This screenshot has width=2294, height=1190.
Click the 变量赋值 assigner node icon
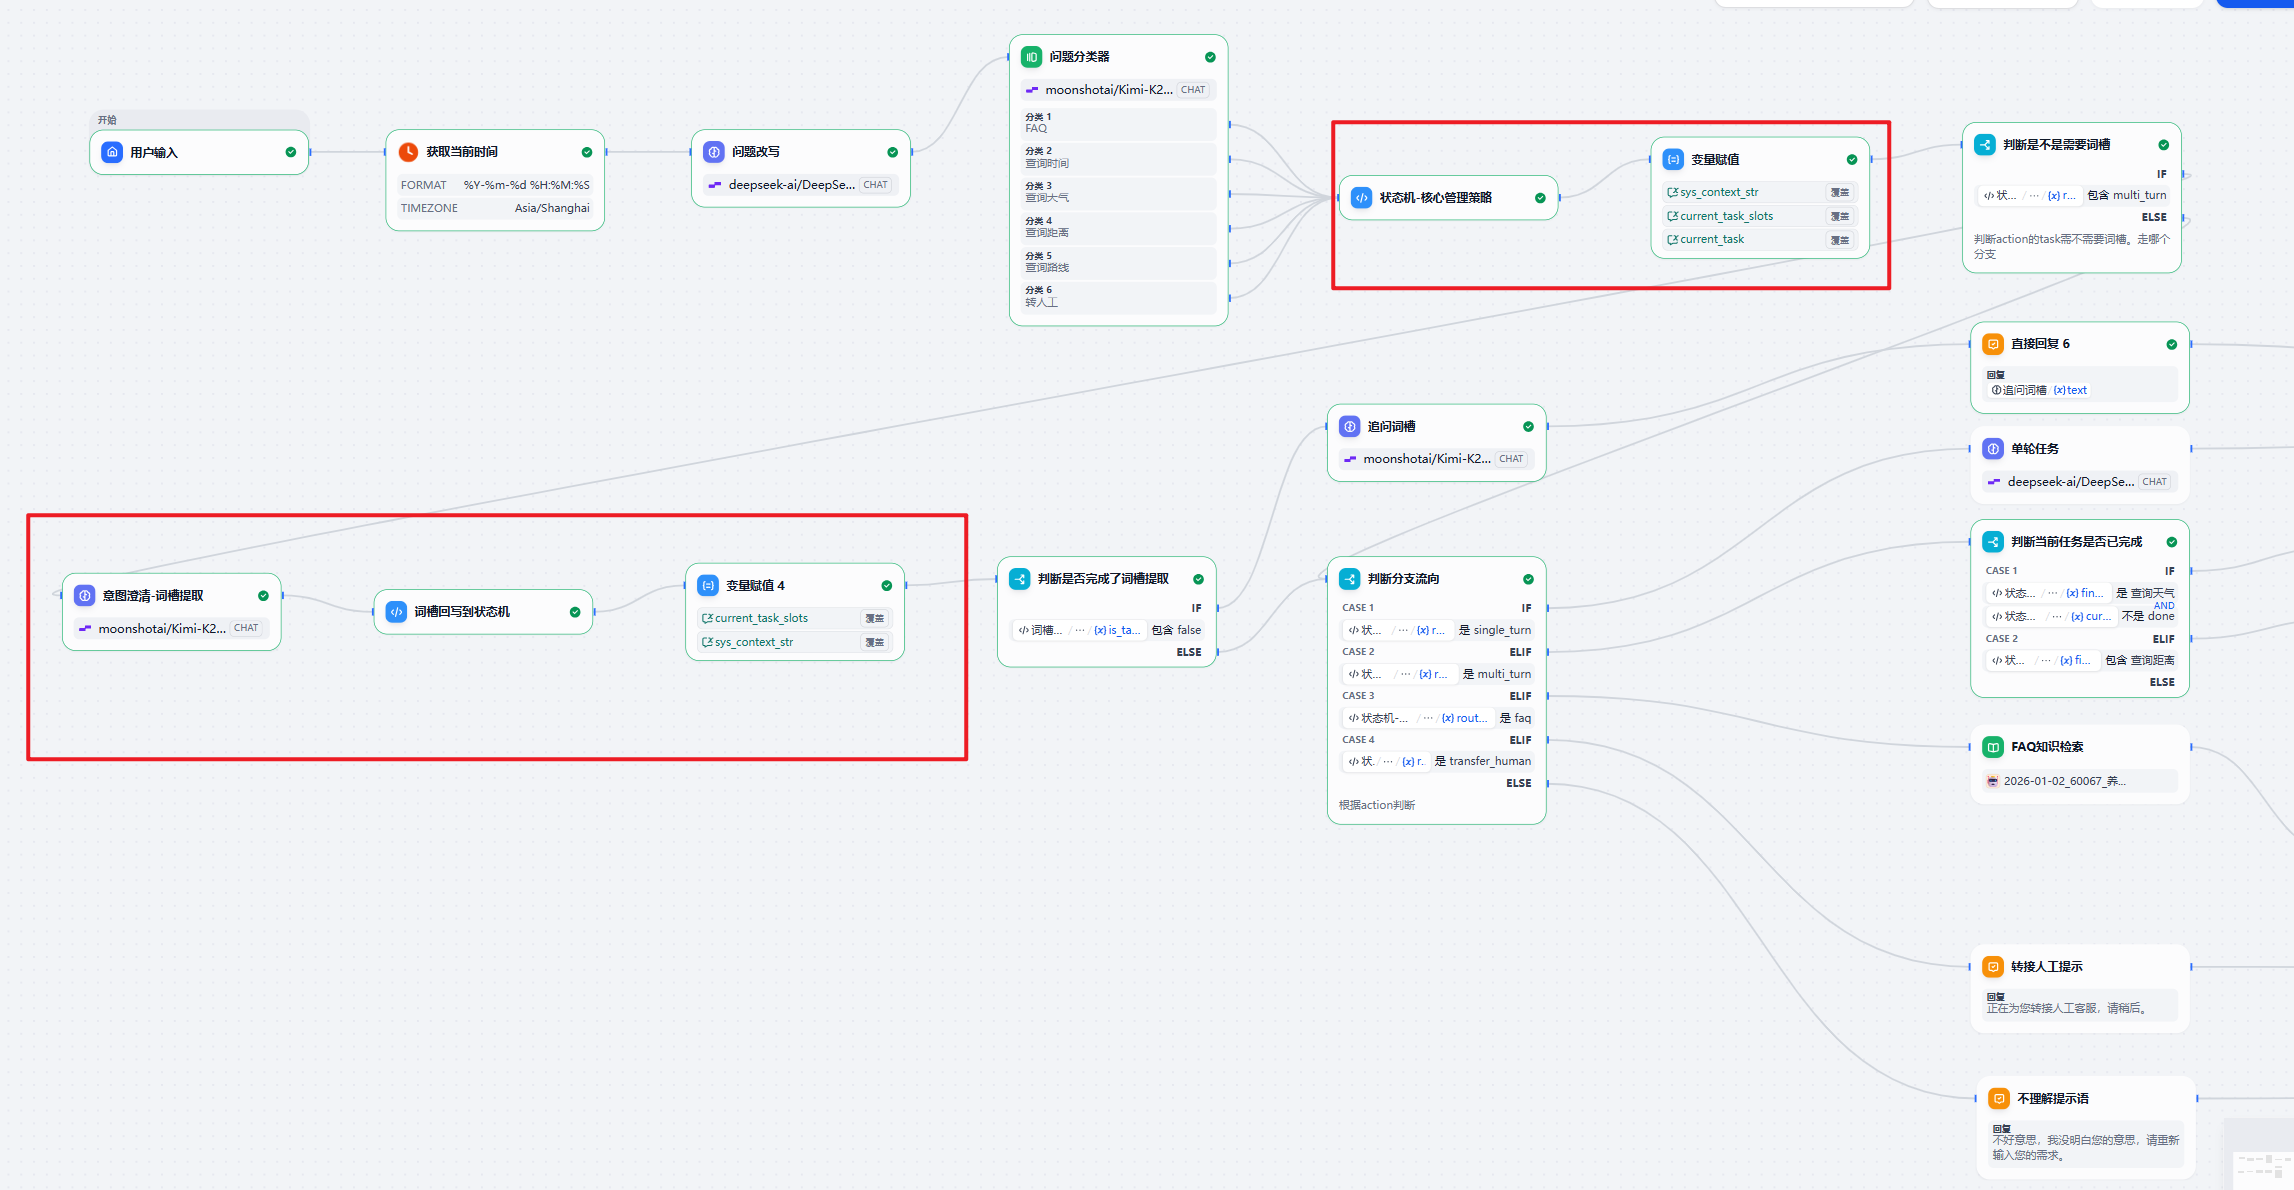click(x=1673, y=160)
